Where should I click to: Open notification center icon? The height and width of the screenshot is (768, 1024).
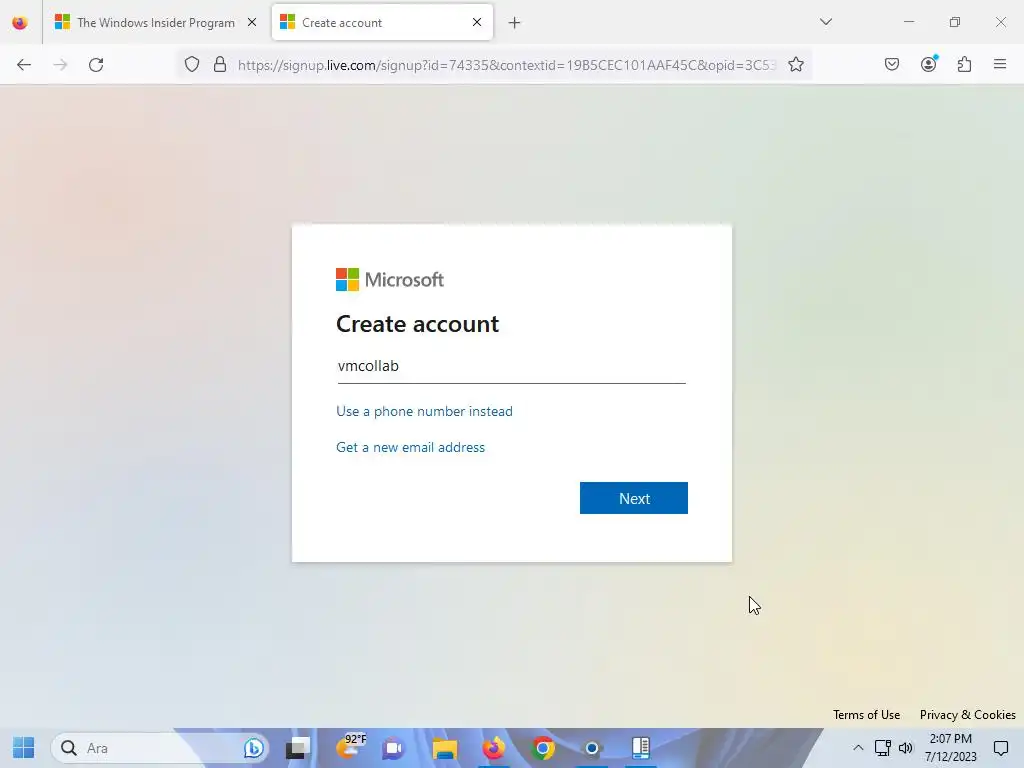(x=1000, y=748)
